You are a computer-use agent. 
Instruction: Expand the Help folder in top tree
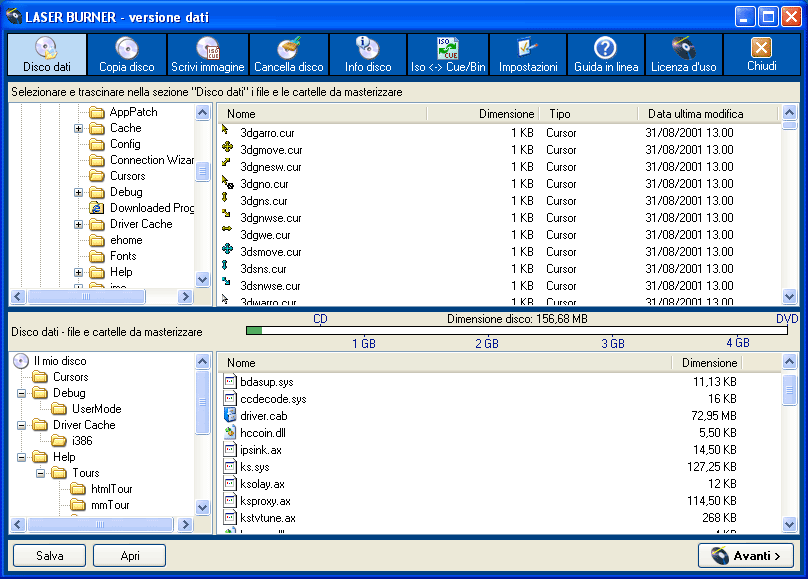78,272
